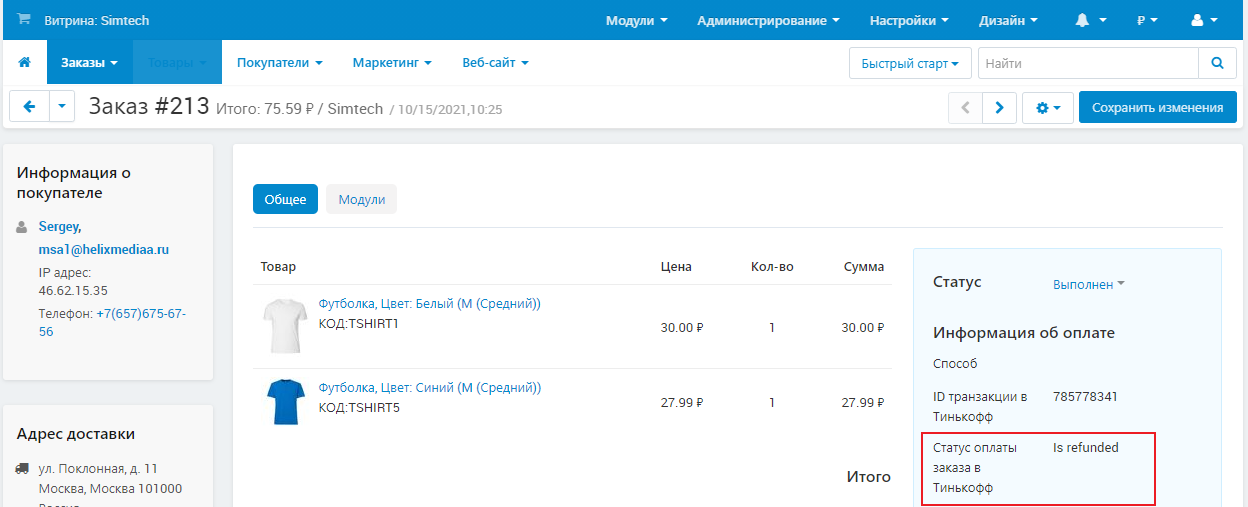Switch to the Общее tab
This screenshot has width=1248, height=507.
point(285,199)
